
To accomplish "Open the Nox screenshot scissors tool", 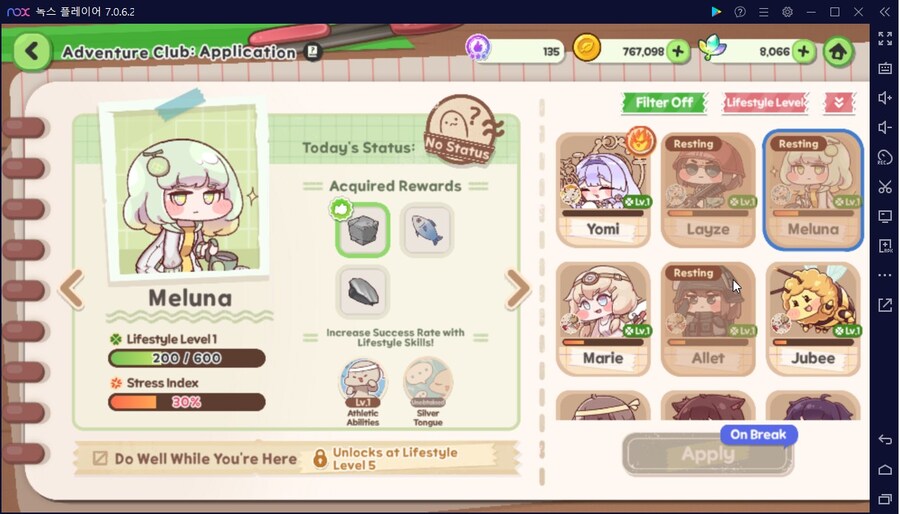I will 885,186.
